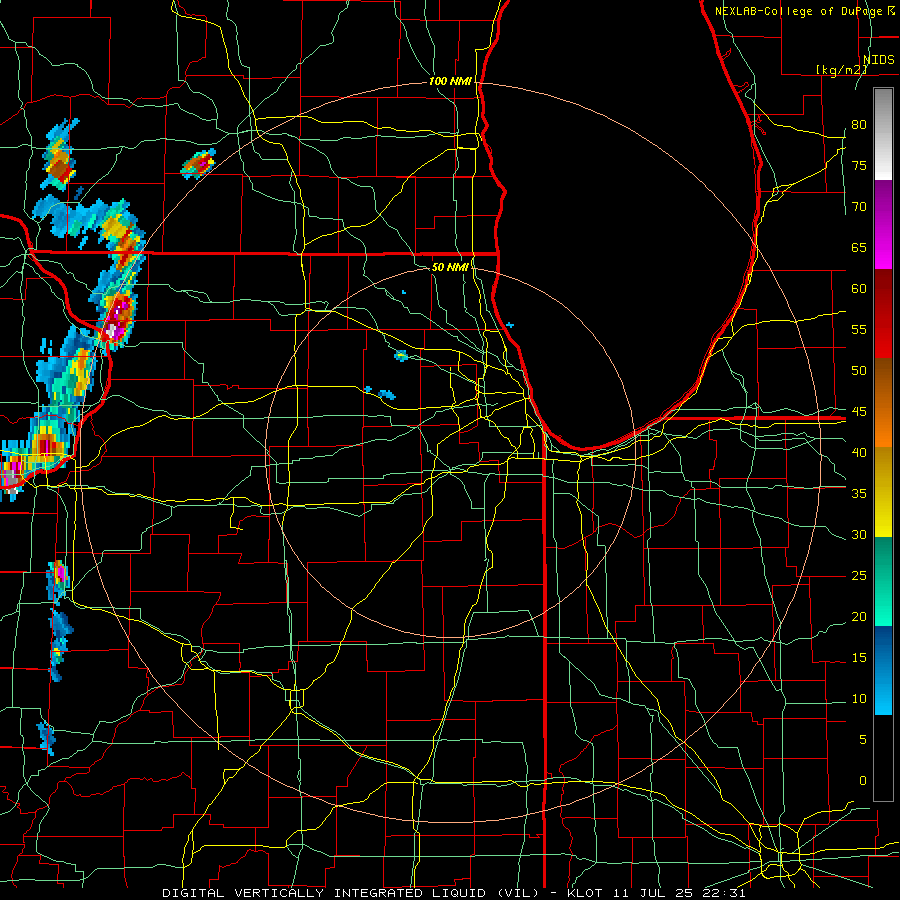Click the 45 value on the color scale
The image size is (900, 900).
coord(859,412)
